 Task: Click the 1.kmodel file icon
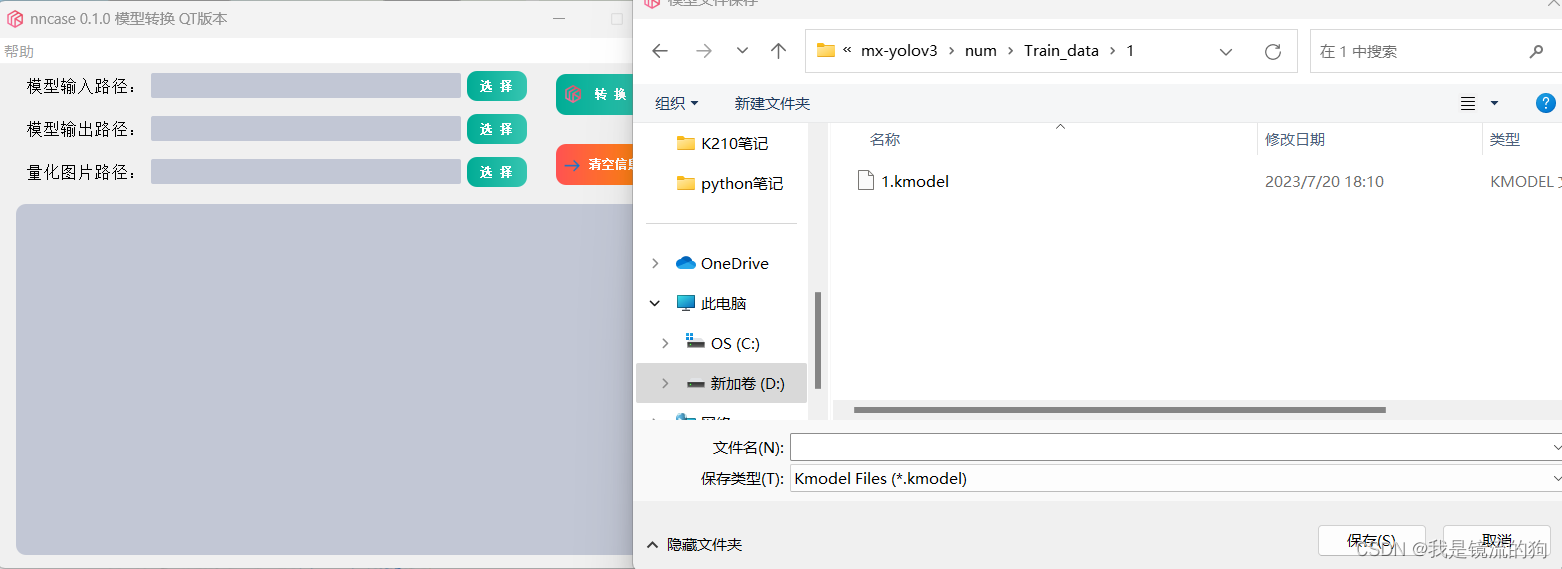(866, 181)
